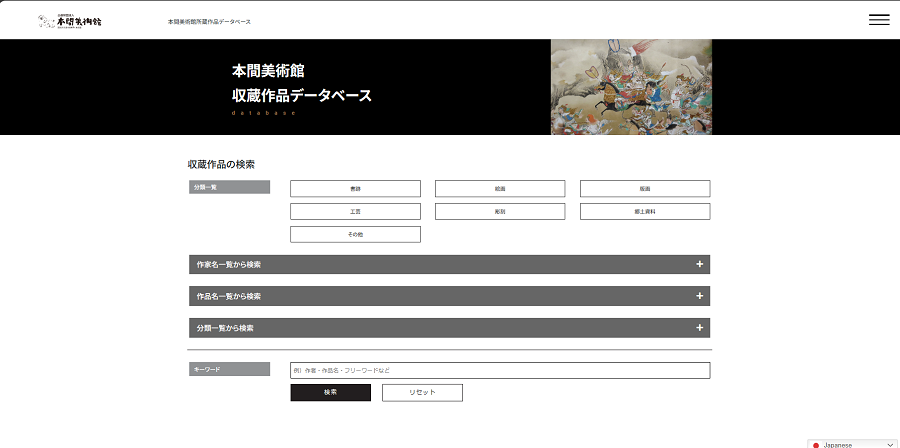
Task: Open the hamburger menu icon
Action: click(879, 19)
